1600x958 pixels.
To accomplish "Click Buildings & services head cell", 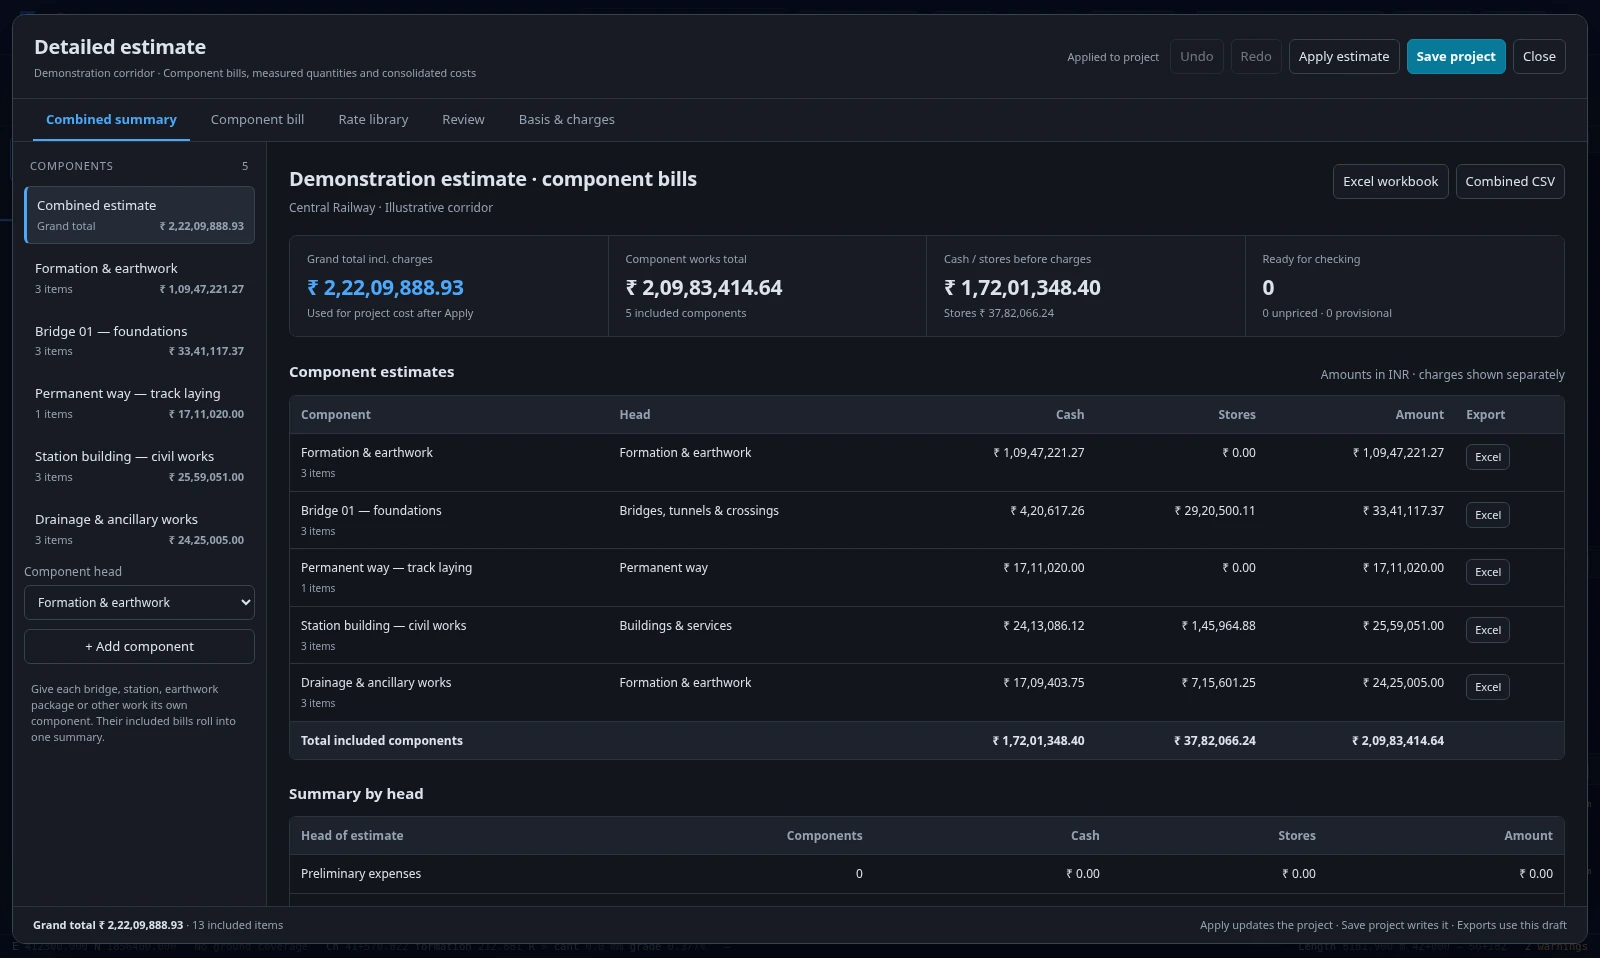I will (675, 625).
